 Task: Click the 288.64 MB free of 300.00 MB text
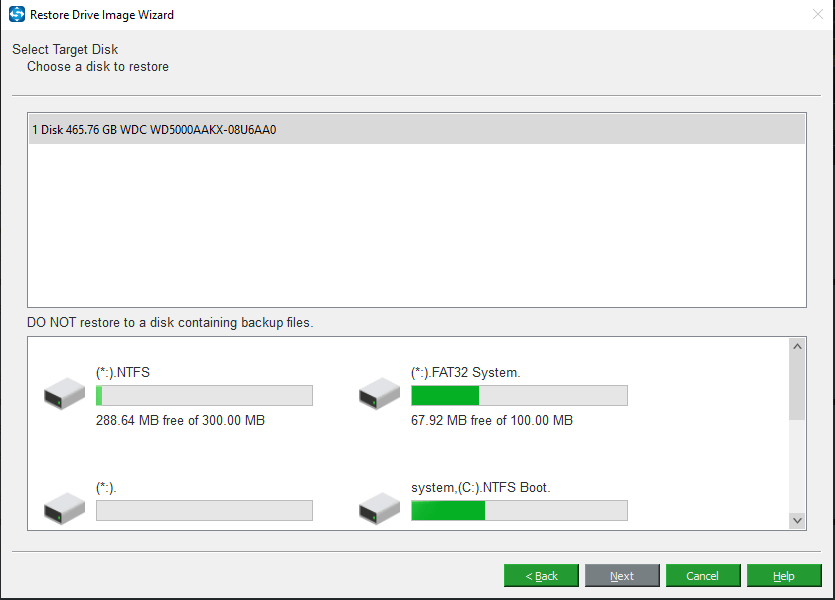(x=181, y=420)
